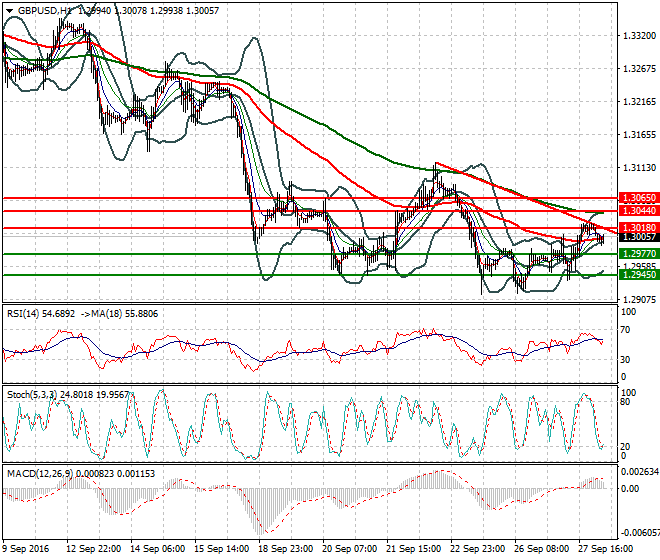Select the 1.31130 price scale value
660x560 pixels.
639,168
